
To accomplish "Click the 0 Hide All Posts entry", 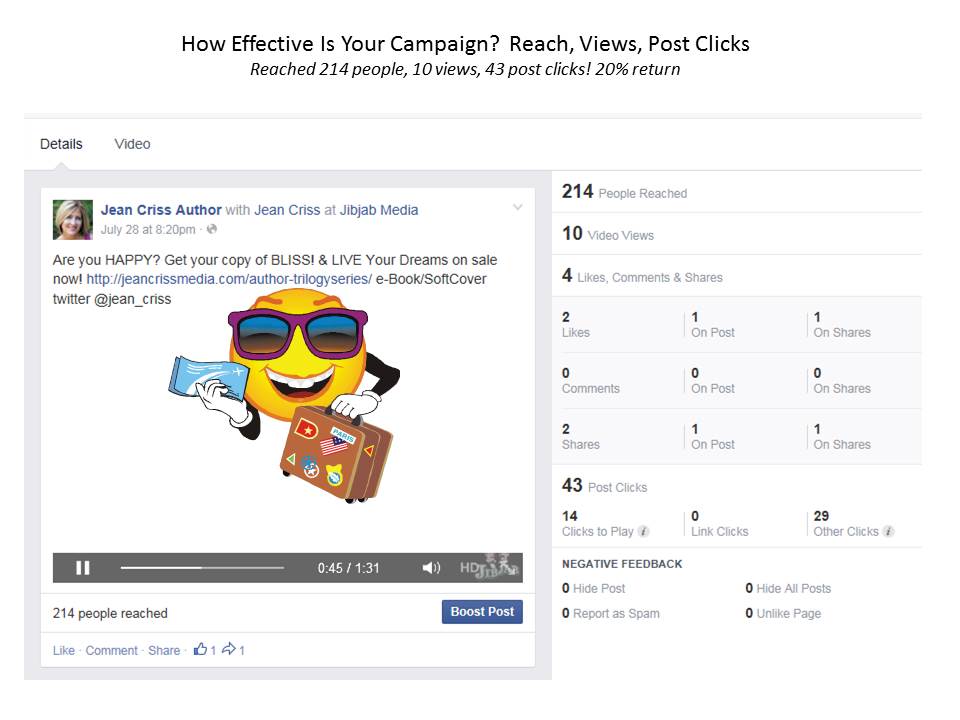I will pos(788,588).
